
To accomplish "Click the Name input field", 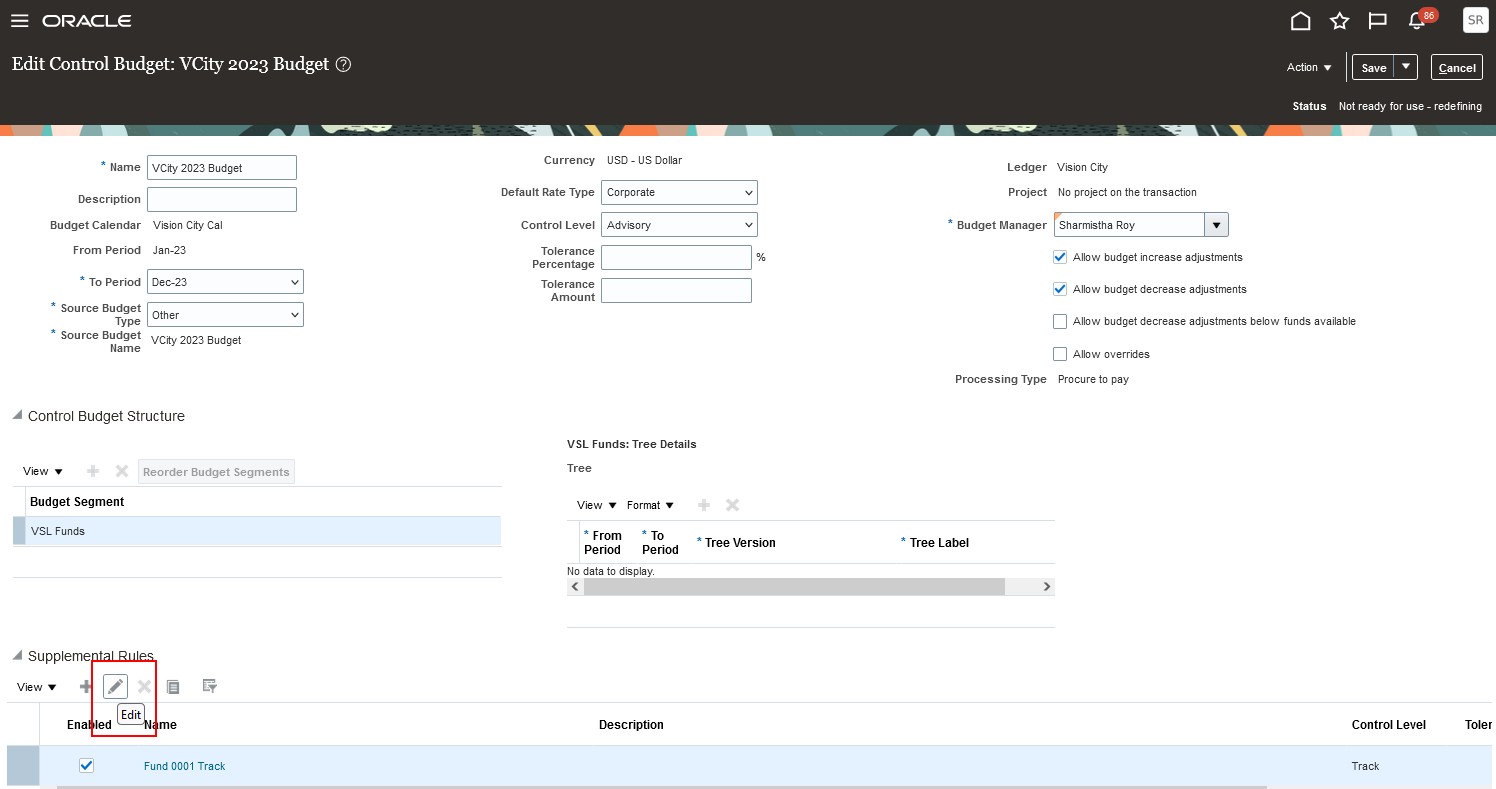I will pos(222,168).
